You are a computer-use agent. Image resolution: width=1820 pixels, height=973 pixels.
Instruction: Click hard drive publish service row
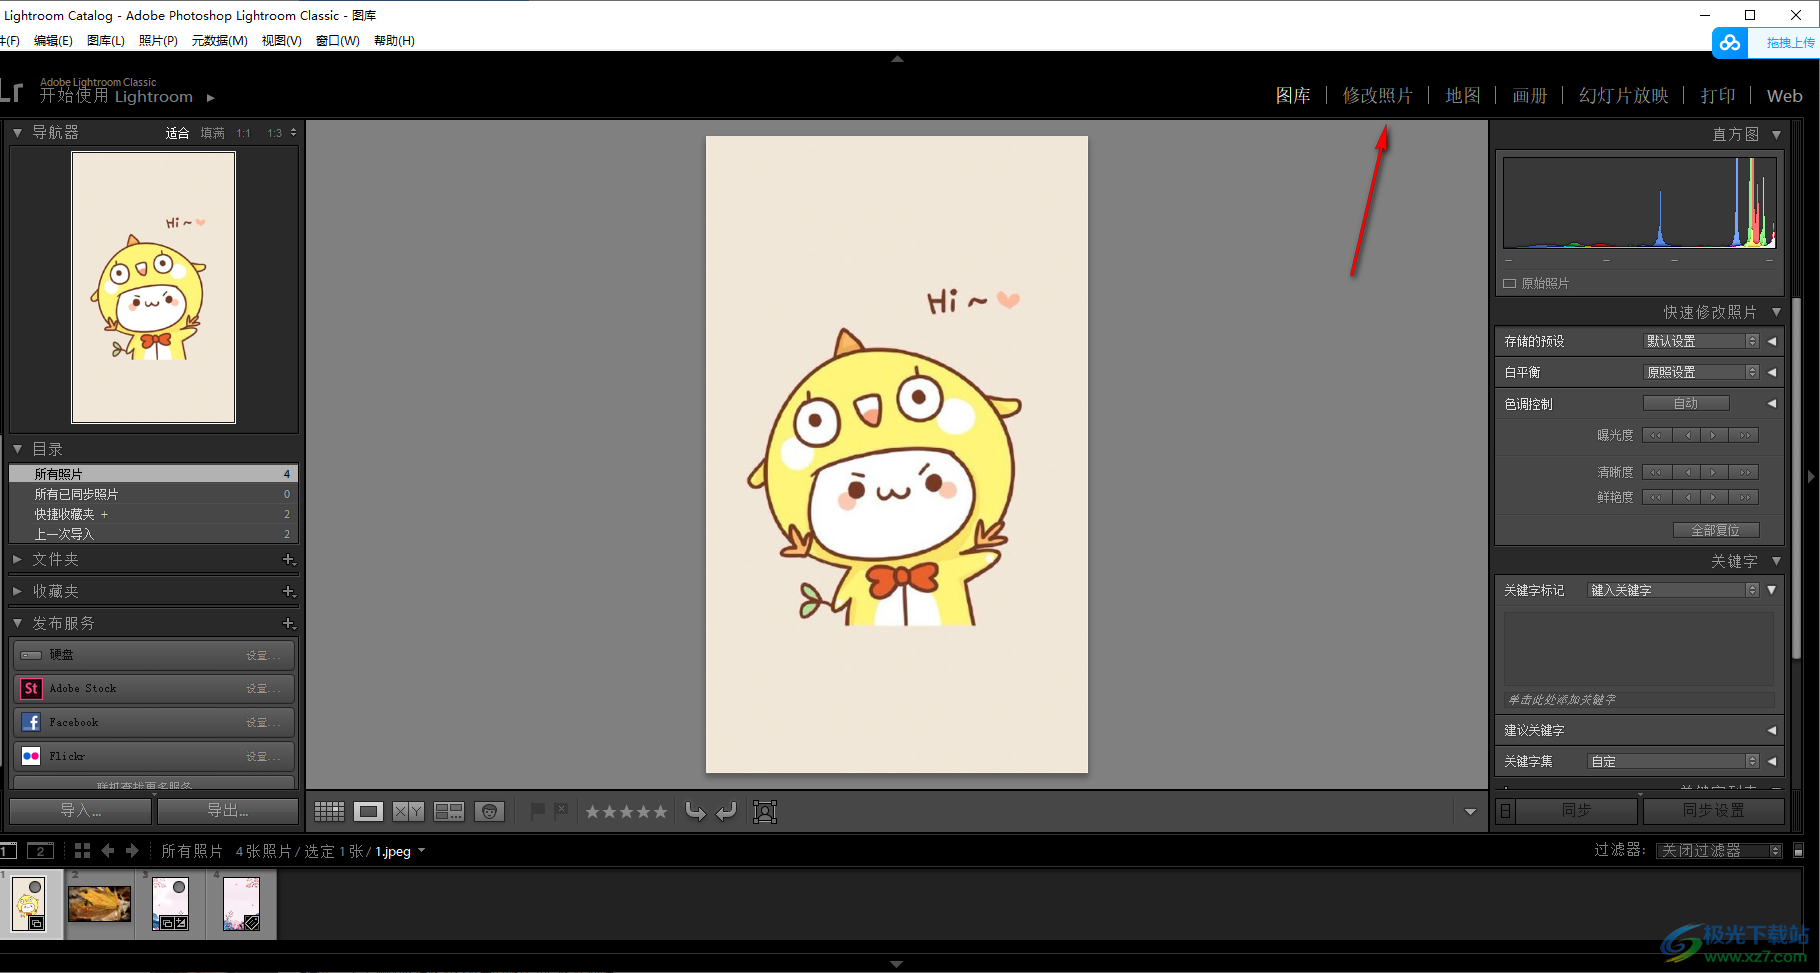click(x=154, y=655)
